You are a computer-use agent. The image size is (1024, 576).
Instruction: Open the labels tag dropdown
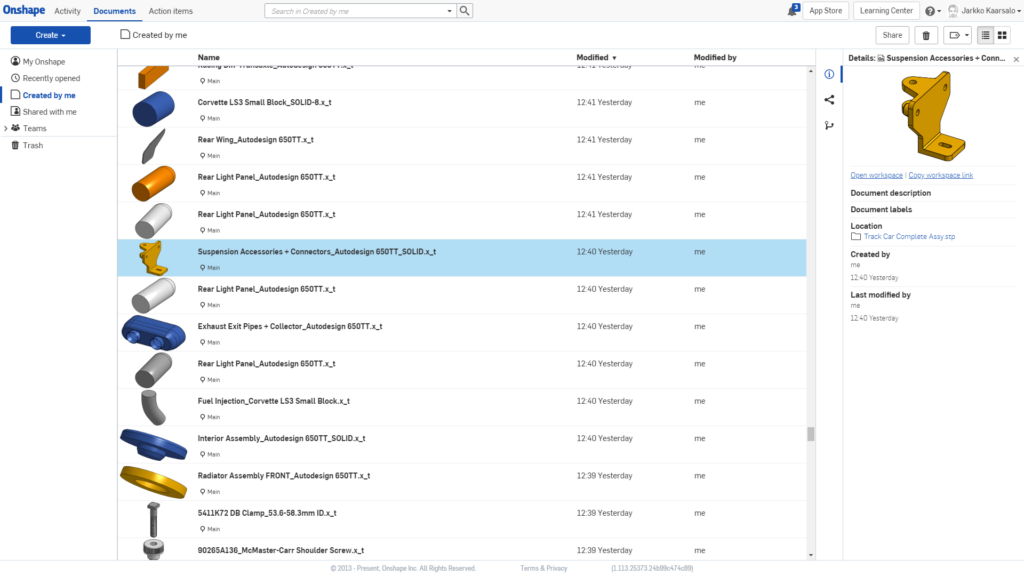point(958,35)
